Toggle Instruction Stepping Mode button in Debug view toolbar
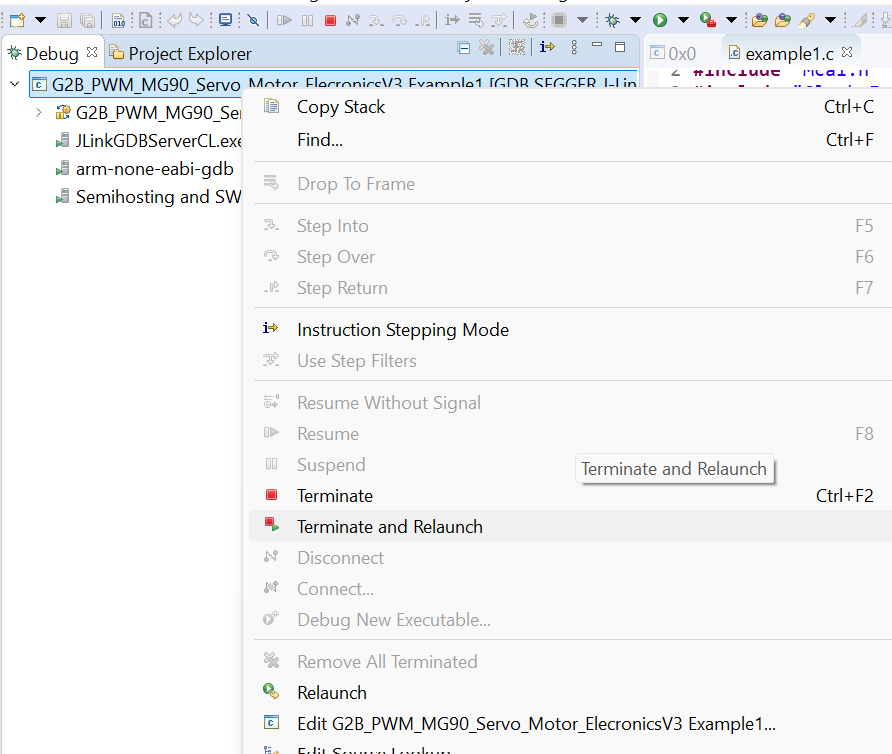Image resolution: width=892 pixels, height=754 pixels. coord(547,47)
